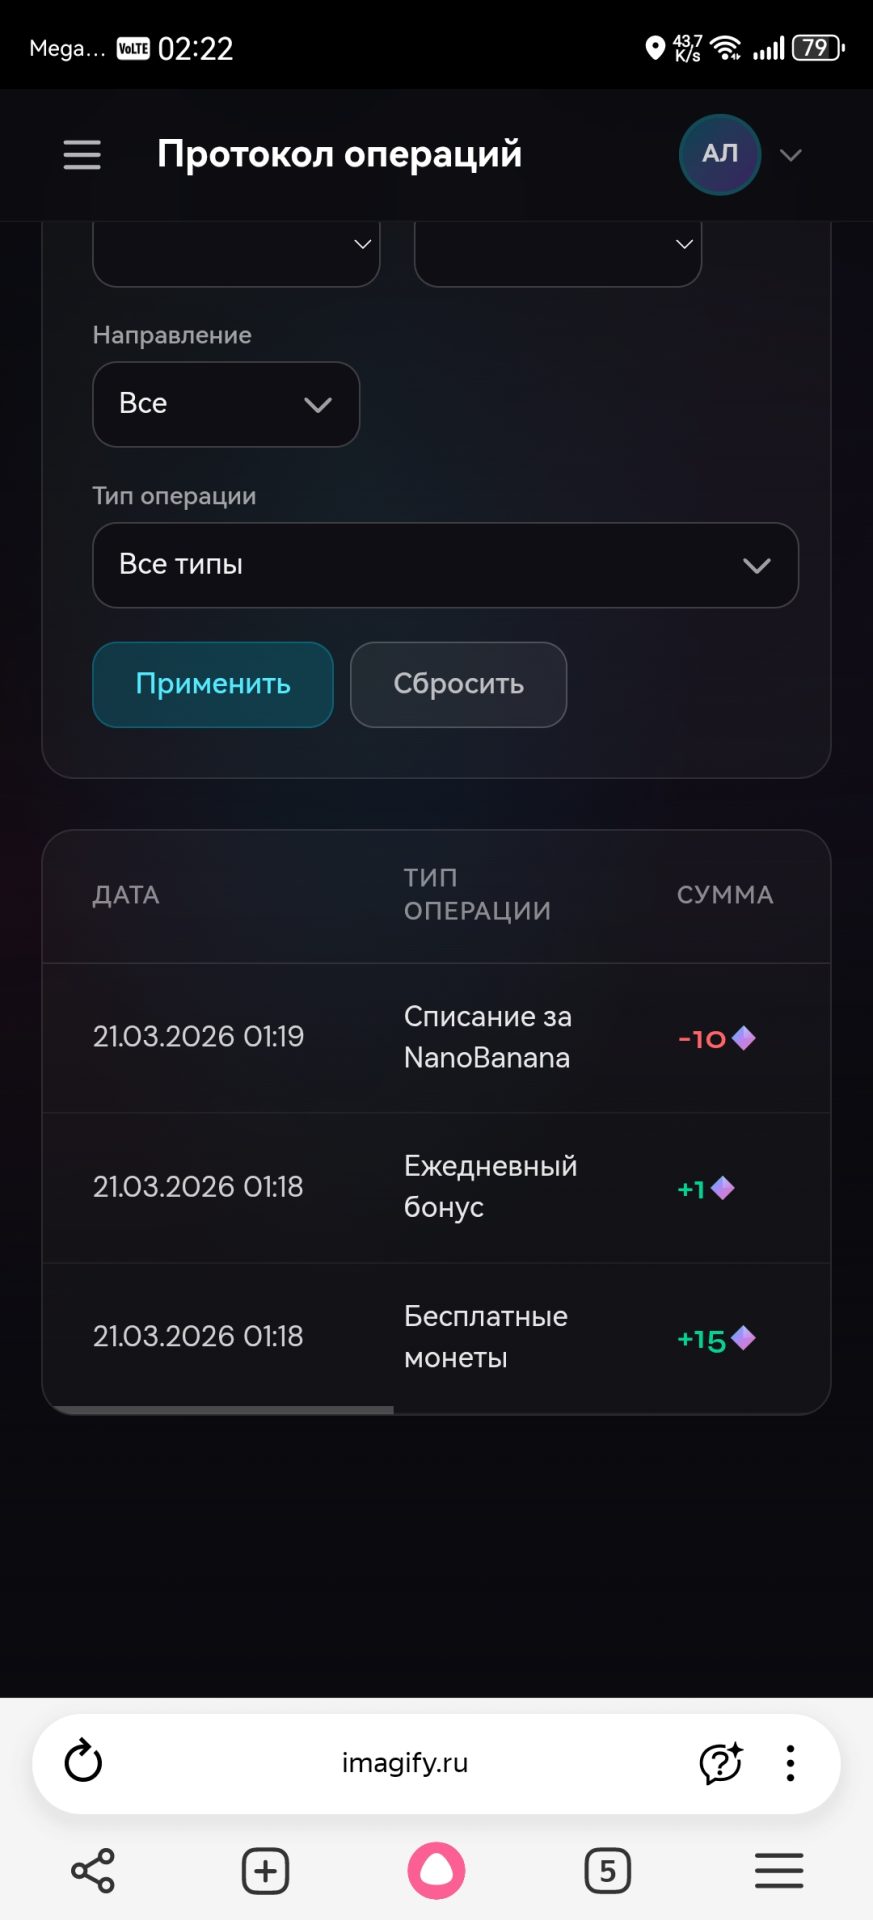Reload the page with refresh icon
Viewport: 873px width, 1920px height.
pos(83,1762)
